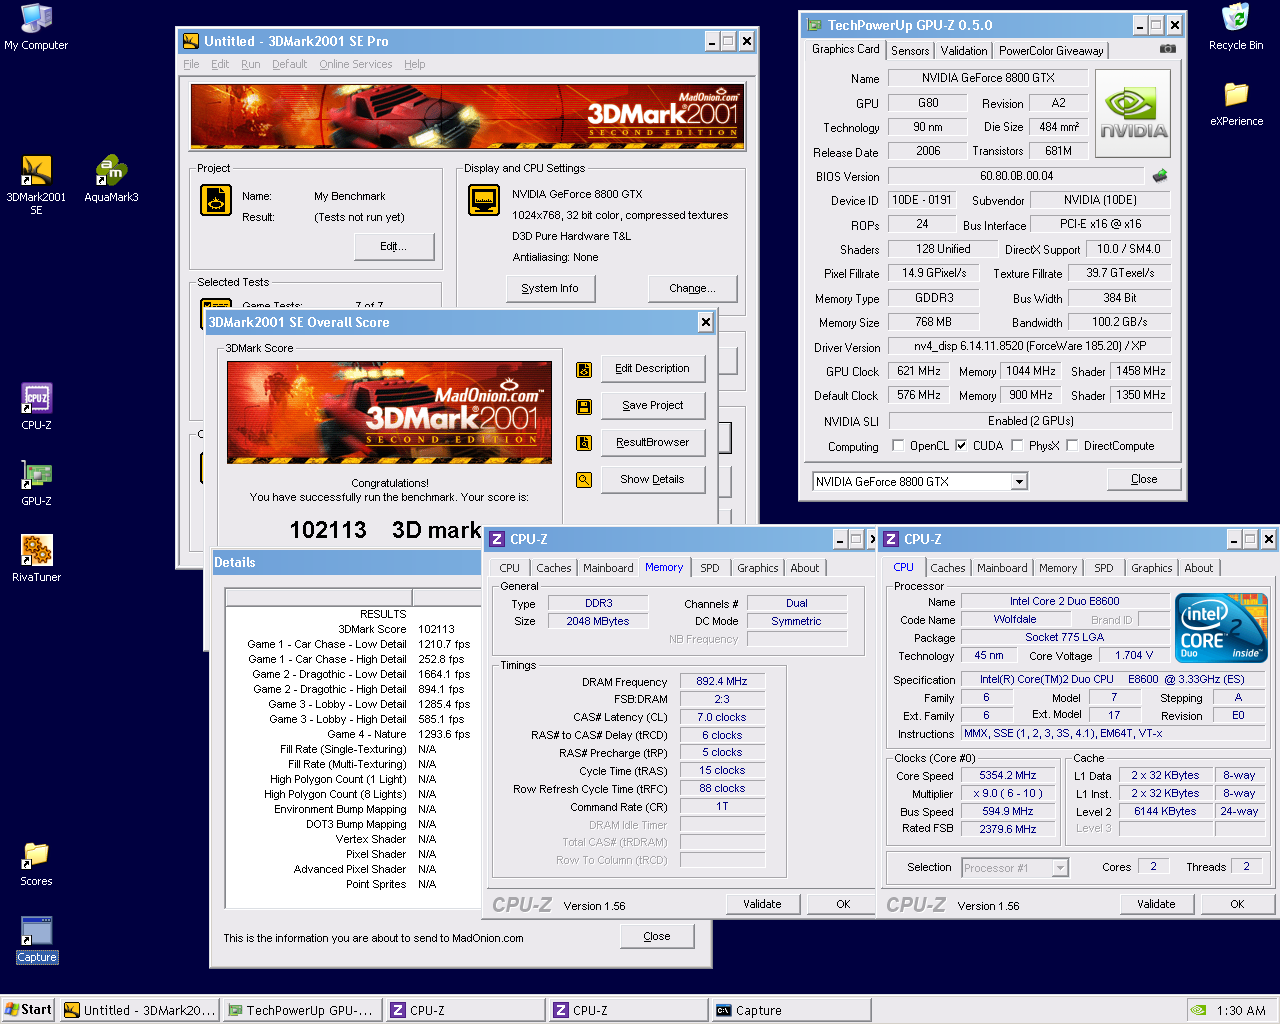Screen dimensions: 1280x1024
Task: Switch to TechPowerUp GPU-Z taskbar button
Action: click(x=302, y=1010)
